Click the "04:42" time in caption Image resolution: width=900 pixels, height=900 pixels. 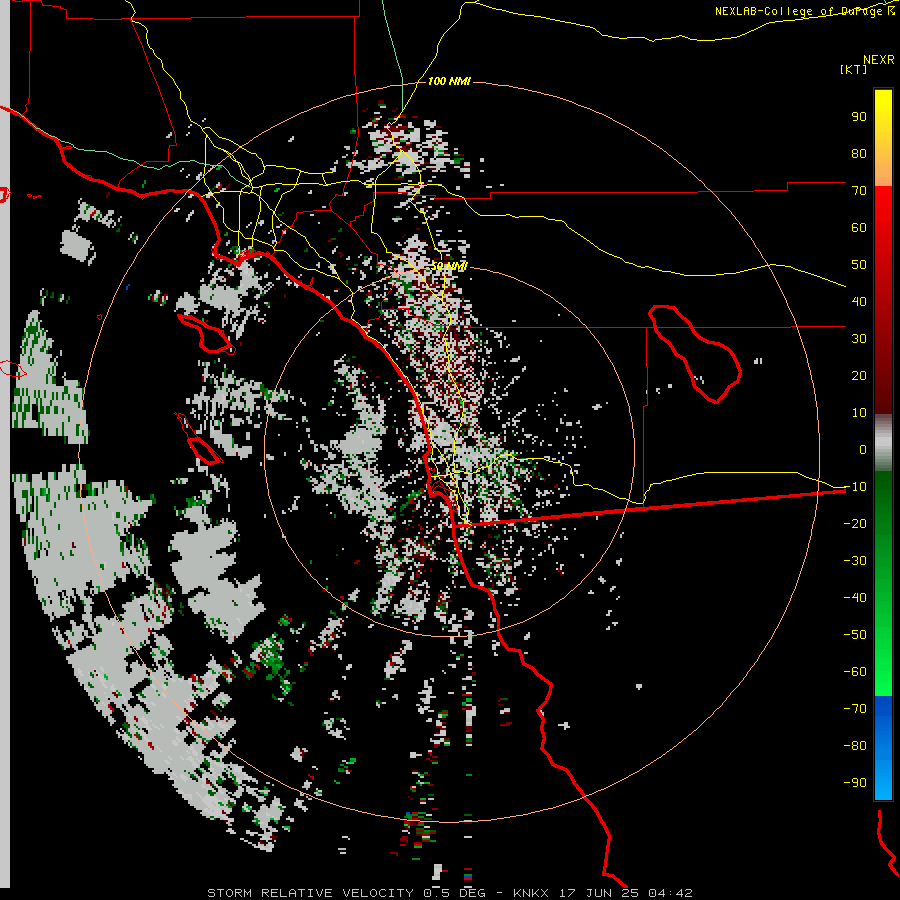tap(670, 893)
